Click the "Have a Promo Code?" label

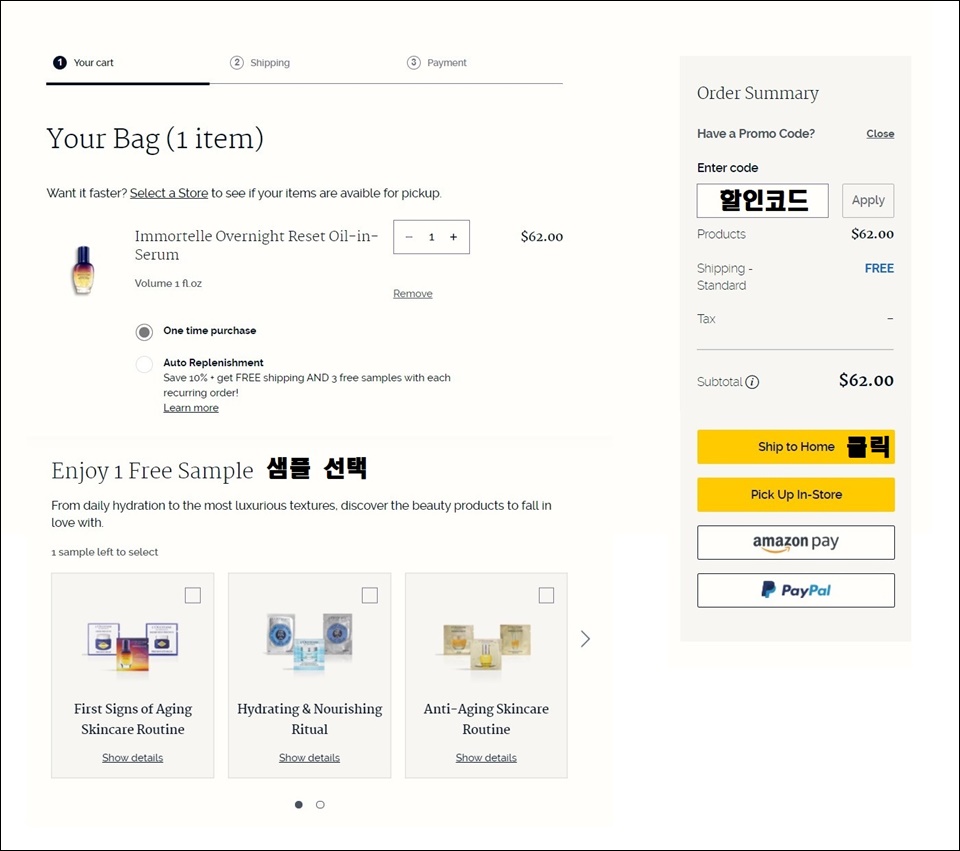pyautogui.click(x=756, y=133)
